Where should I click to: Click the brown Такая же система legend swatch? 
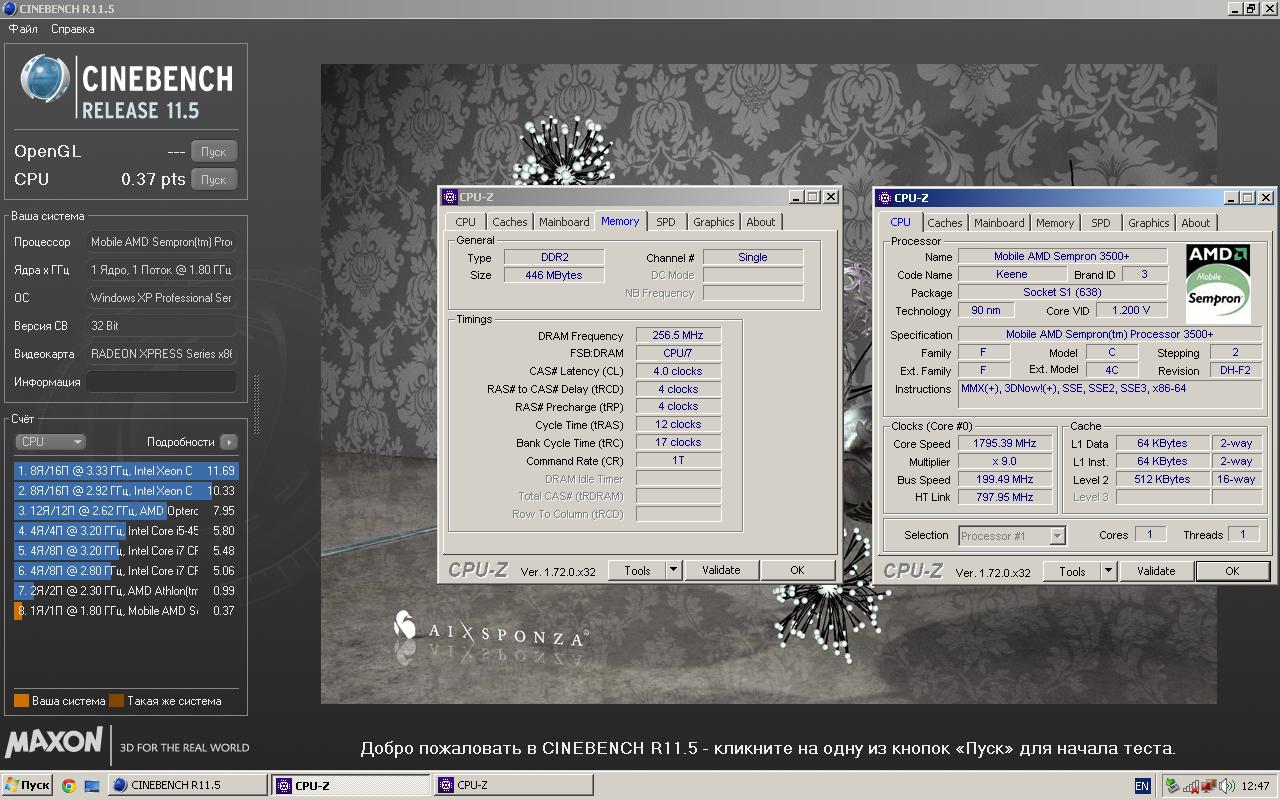(x=116, y=701)
